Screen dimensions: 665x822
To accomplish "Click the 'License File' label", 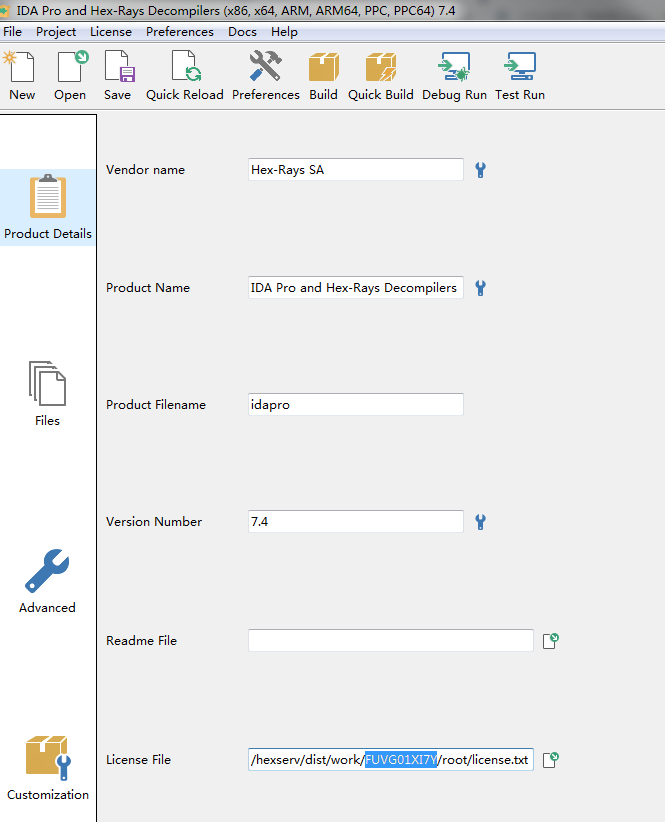I will coord(138,760).
